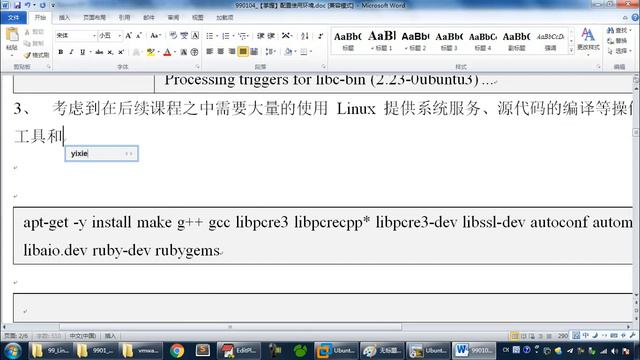Click the Distributed alignment icon
The image size is (640, 360).
254,51
